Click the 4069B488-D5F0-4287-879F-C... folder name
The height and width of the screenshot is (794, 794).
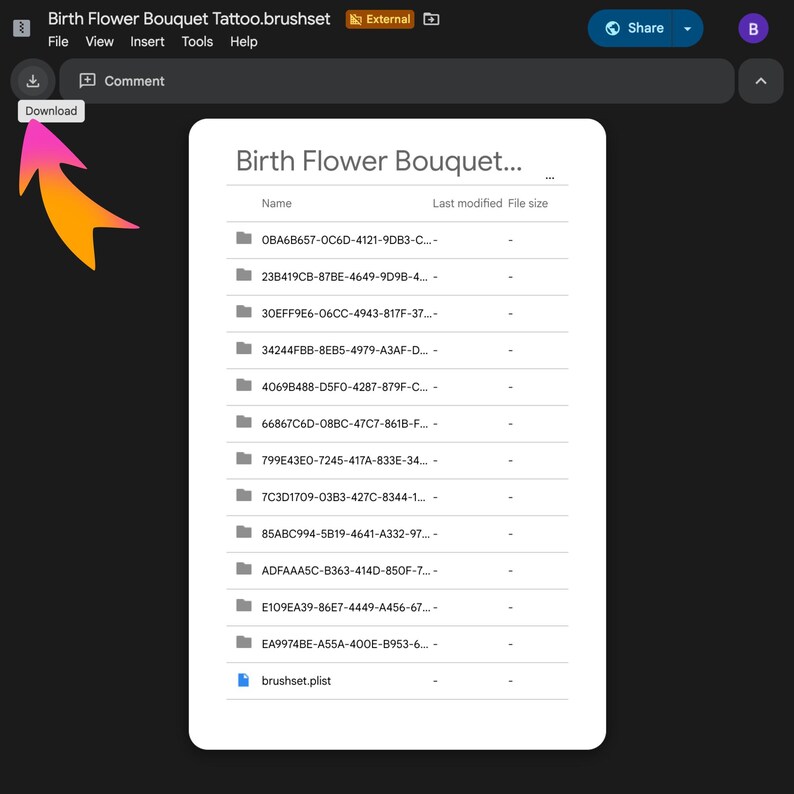[x=344, y=387]
